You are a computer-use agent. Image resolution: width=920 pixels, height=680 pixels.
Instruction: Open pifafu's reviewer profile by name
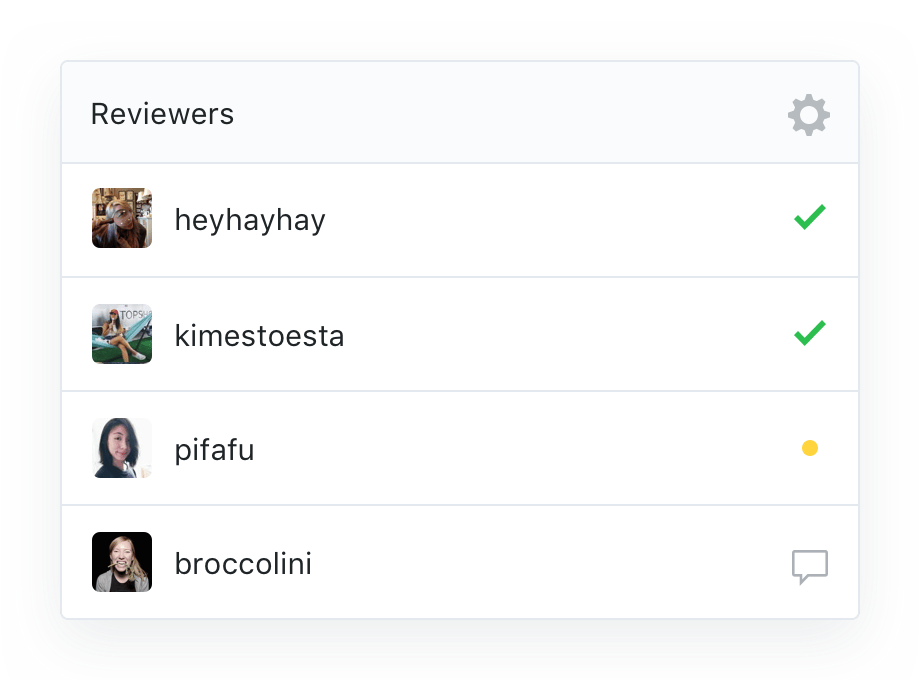click(x=213, y=449)
